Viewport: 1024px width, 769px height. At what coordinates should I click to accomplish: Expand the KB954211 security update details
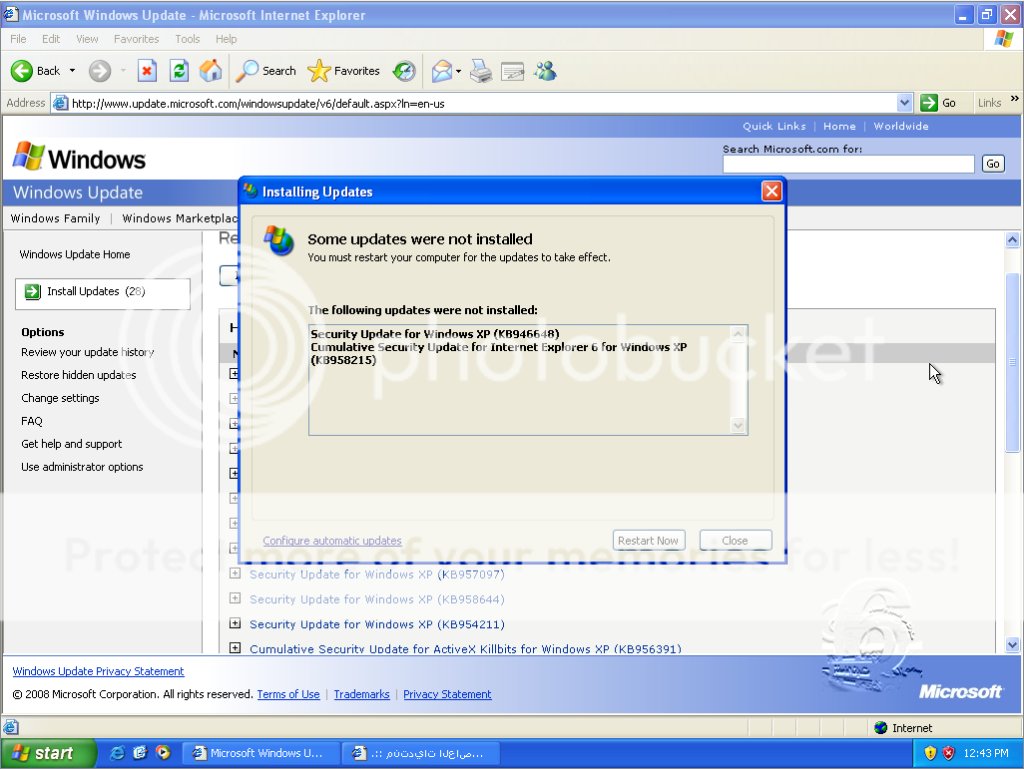(x=235, y=623)
